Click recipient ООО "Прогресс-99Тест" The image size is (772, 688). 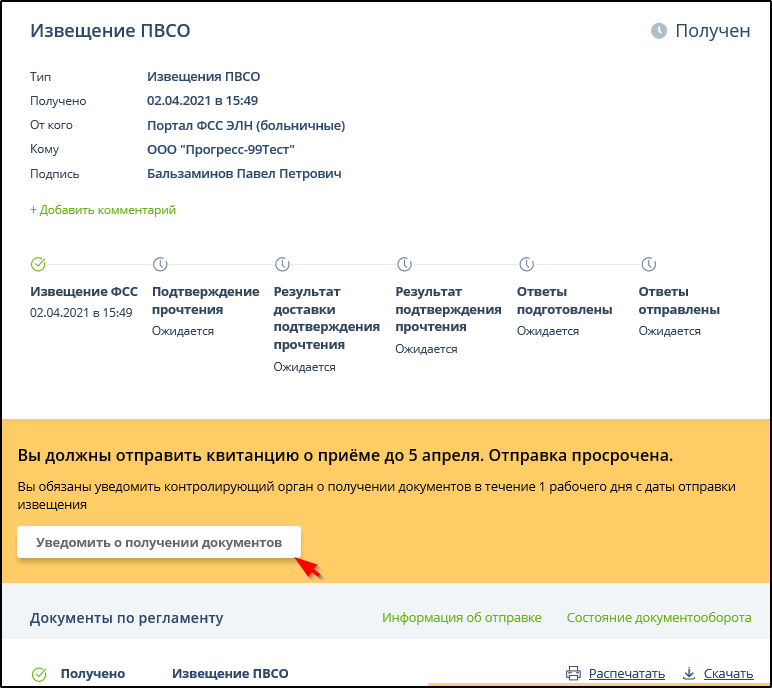coord(221,149)
